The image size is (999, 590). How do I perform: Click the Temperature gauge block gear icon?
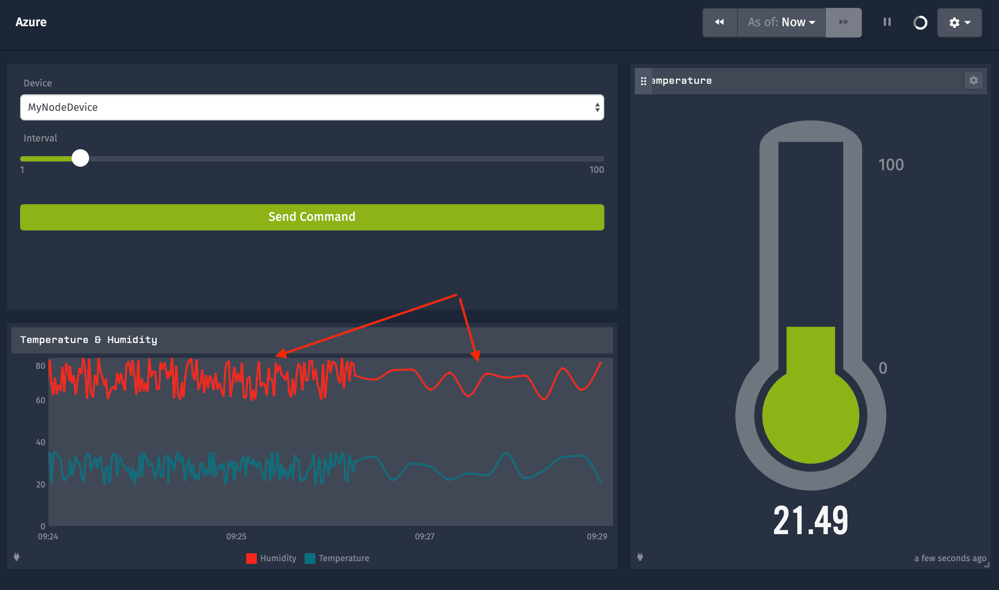pyautogui.click(x=973, y=80)
